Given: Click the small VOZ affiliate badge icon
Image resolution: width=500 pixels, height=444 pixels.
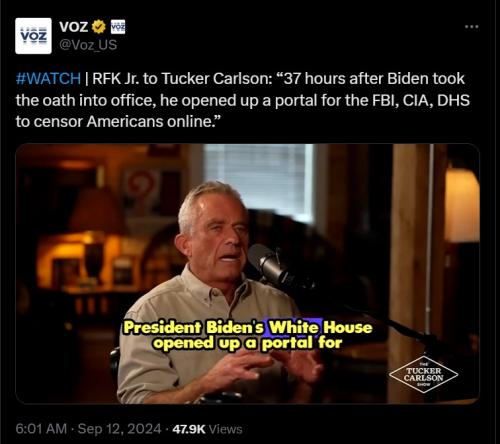Looking at the screenshot, I should (118, 27).
